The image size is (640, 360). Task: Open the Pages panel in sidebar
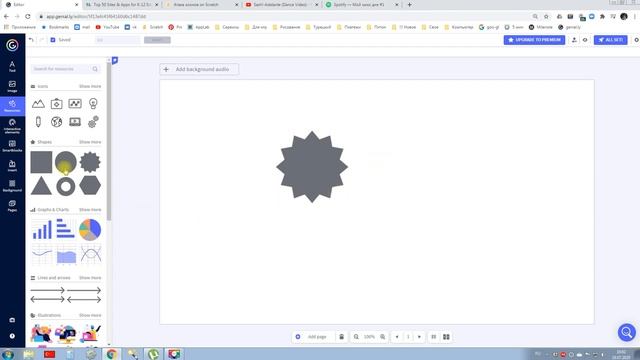tap(12, 206)
